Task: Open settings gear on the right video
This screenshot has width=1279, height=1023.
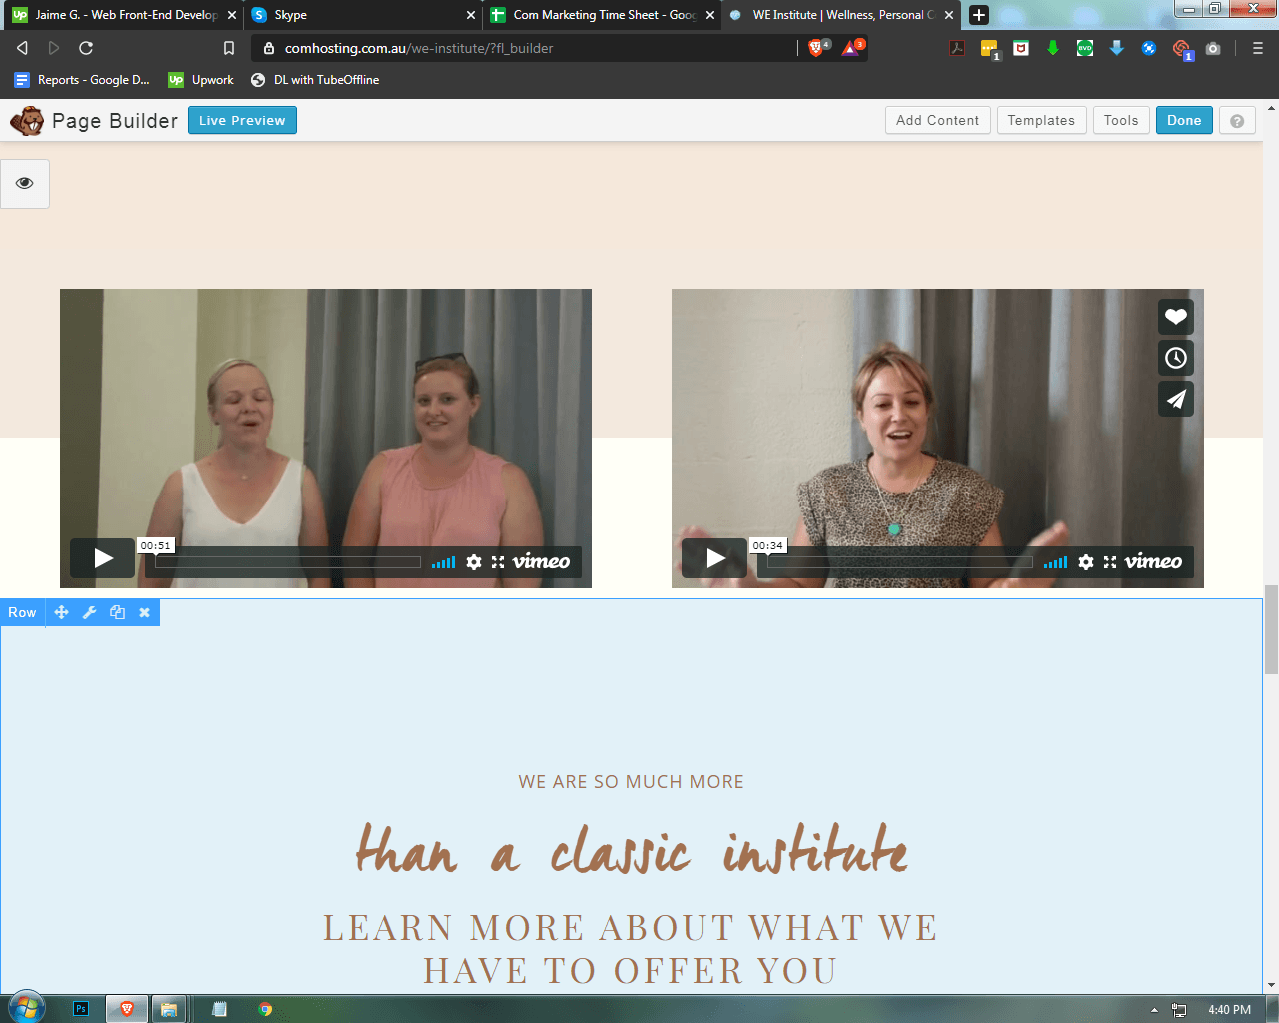Action: [1086, 562]
